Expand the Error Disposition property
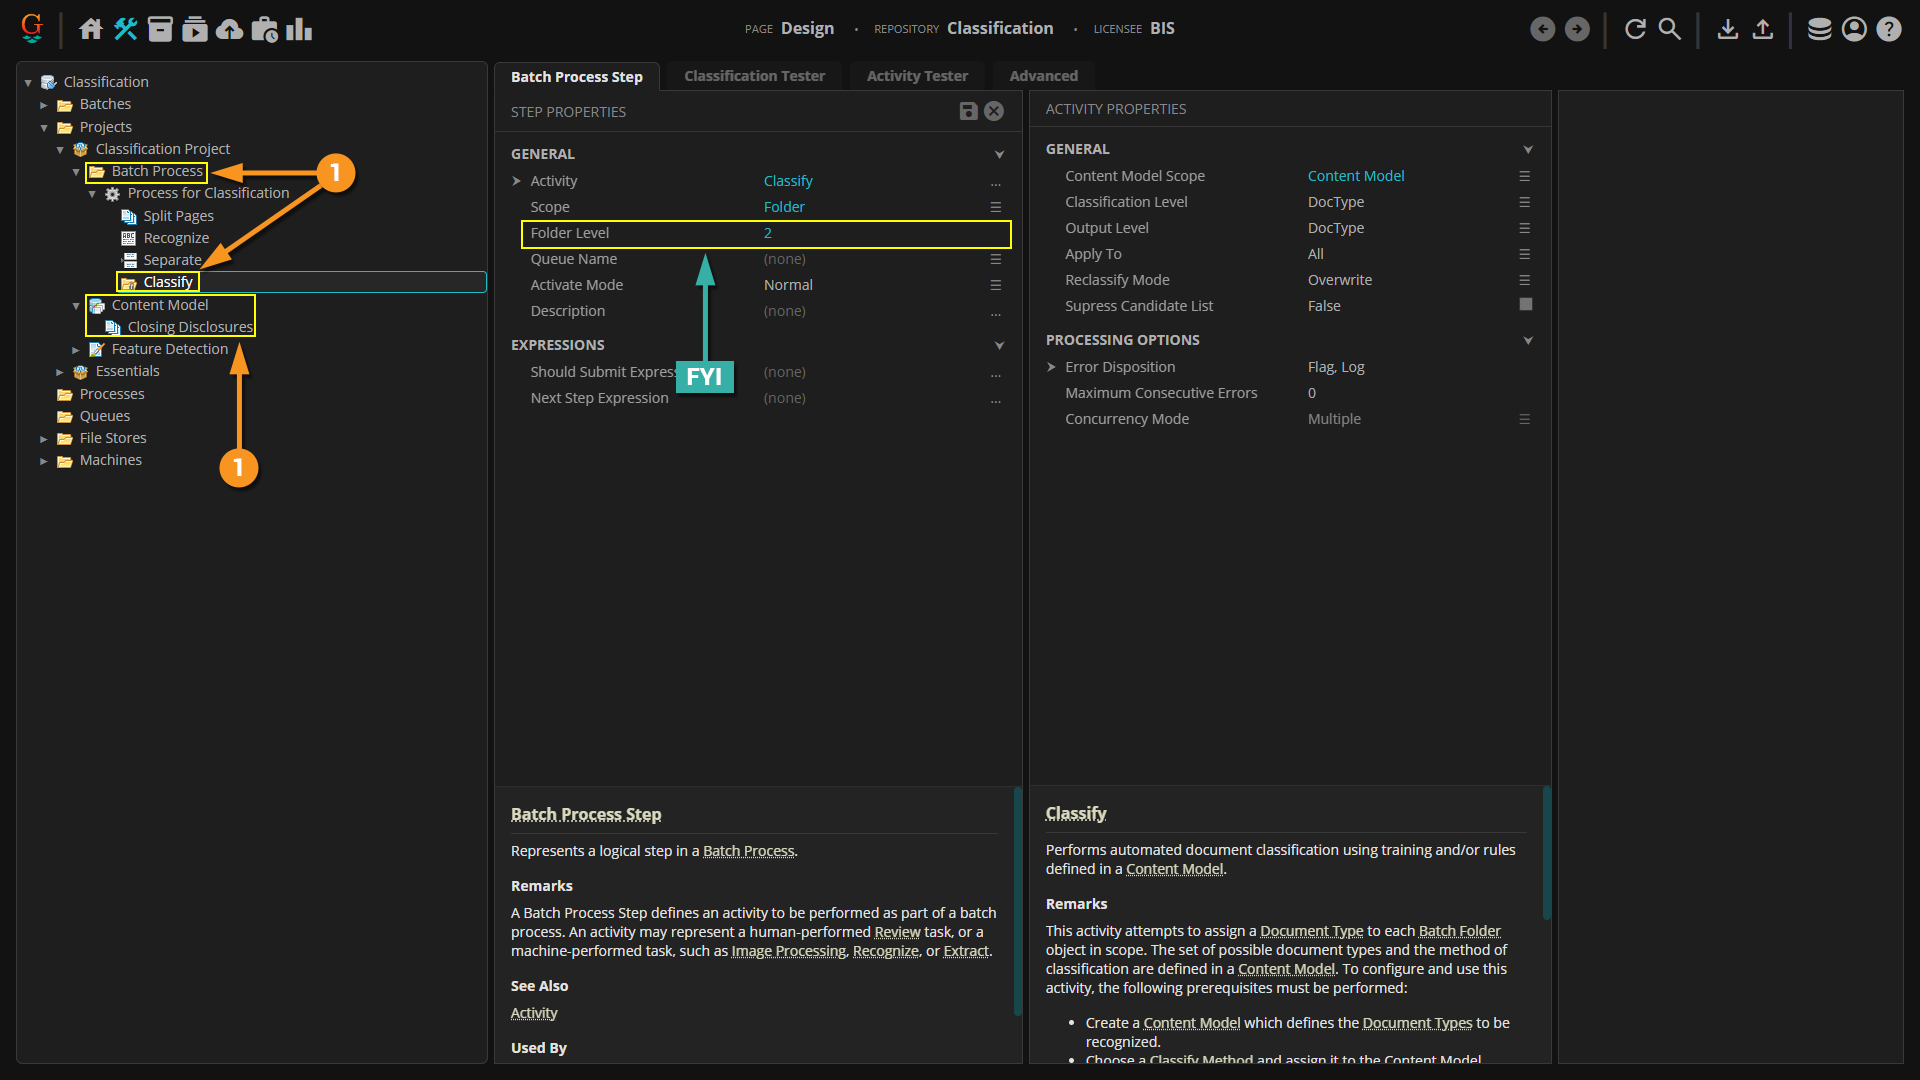The image size is (1920, 1080). (1051, 367)
